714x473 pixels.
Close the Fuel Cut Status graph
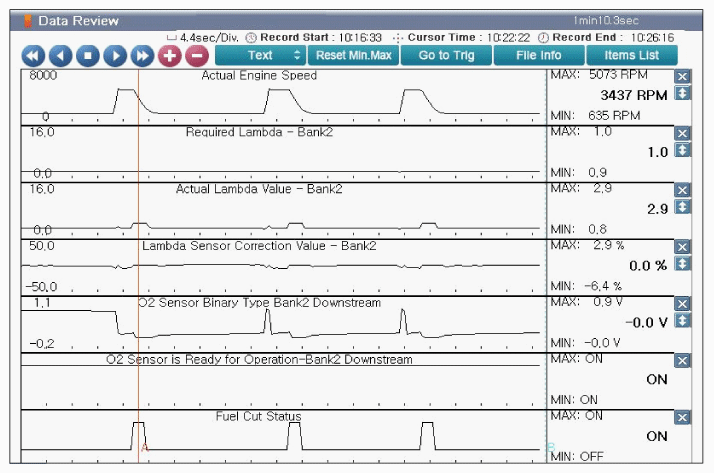pyautogui.click(x=682, y=417)
